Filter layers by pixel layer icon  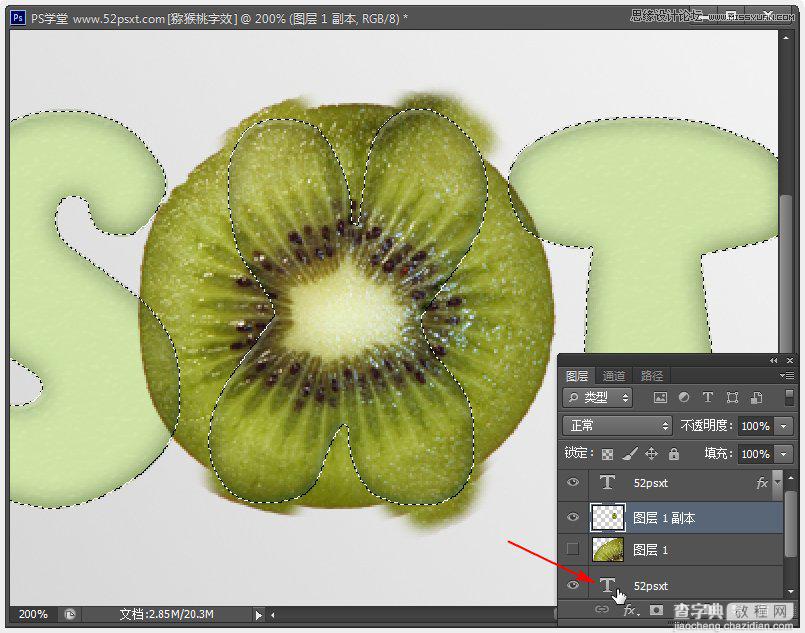pyautogui.click(x=660, y=397)
